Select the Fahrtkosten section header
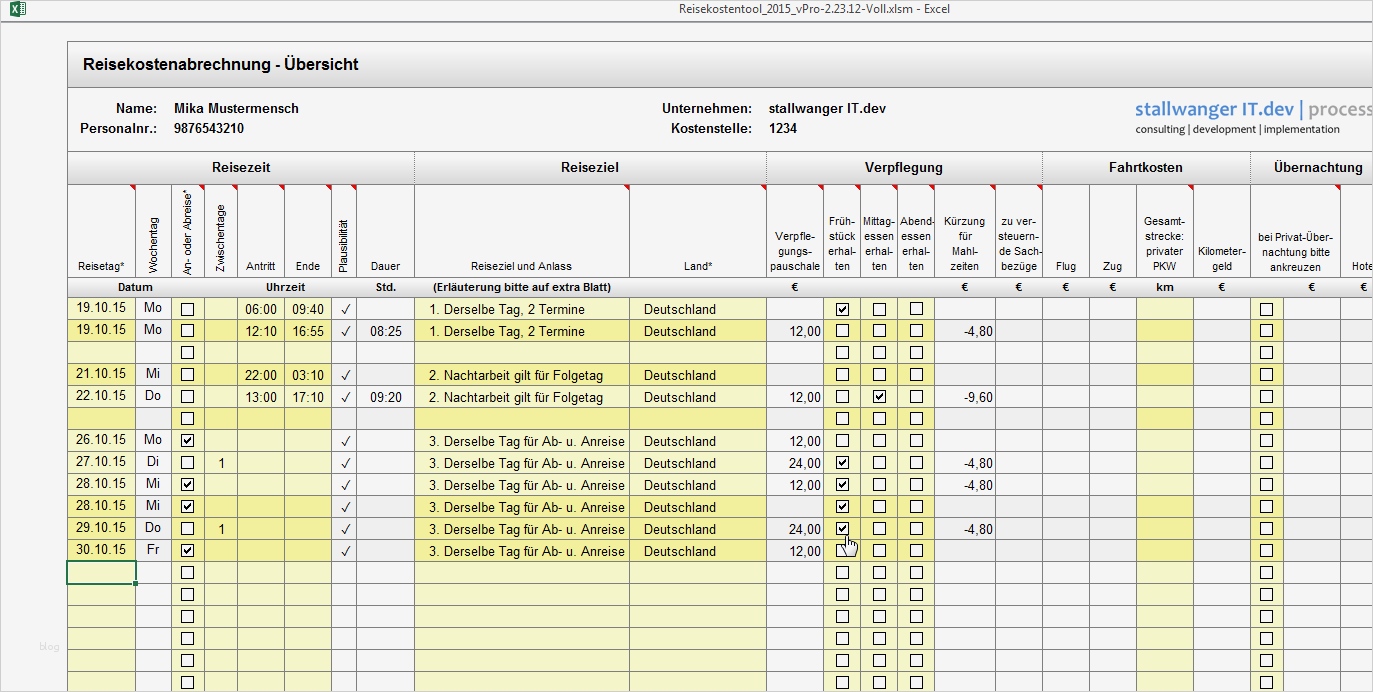 coord(1146,167)
